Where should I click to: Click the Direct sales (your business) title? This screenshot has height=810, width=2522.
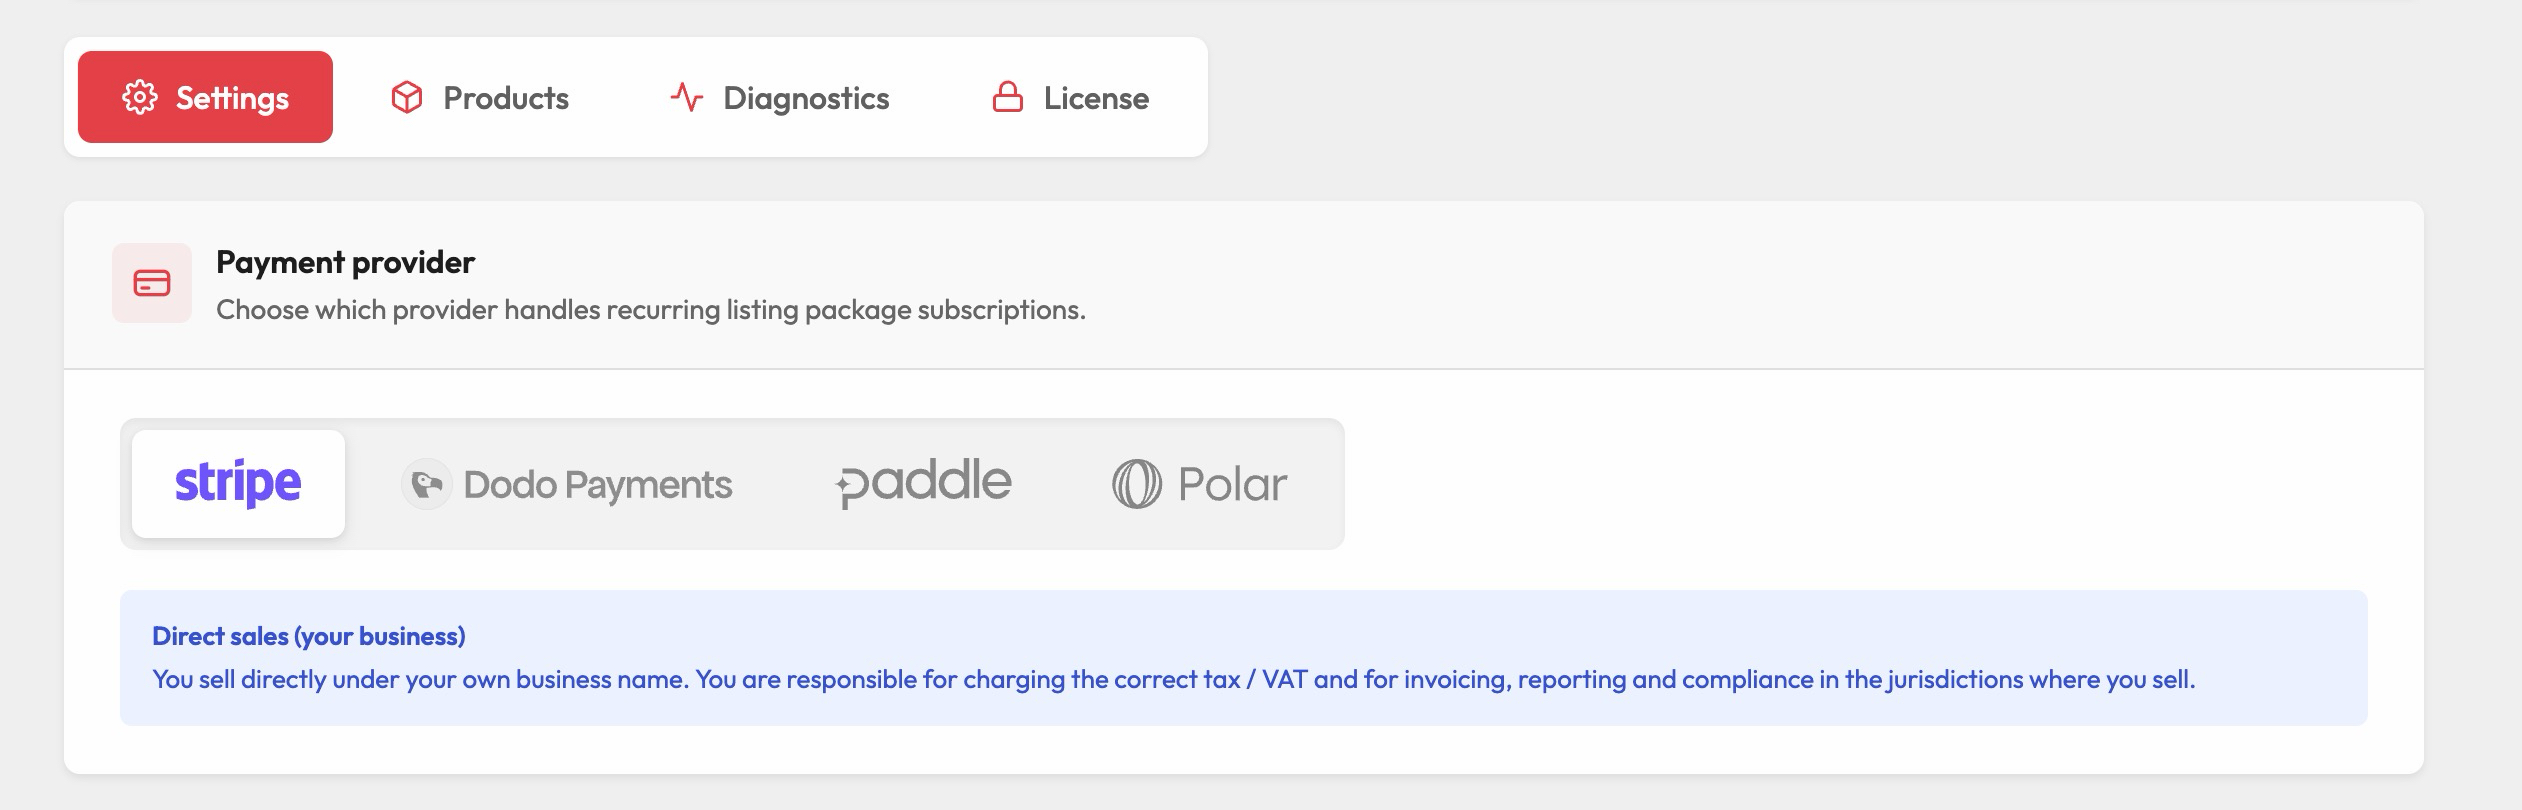[309, 636]
